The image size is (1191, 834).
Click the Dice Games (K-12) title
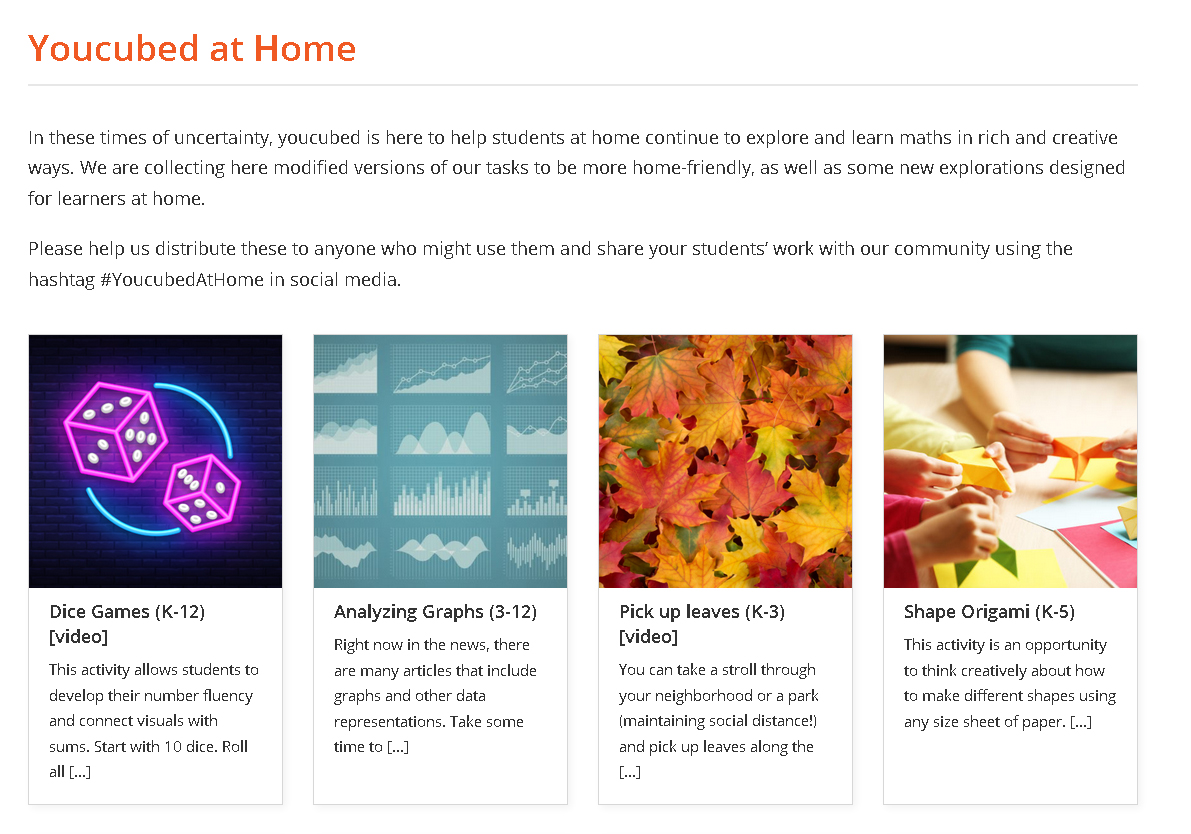pos(127,612)
